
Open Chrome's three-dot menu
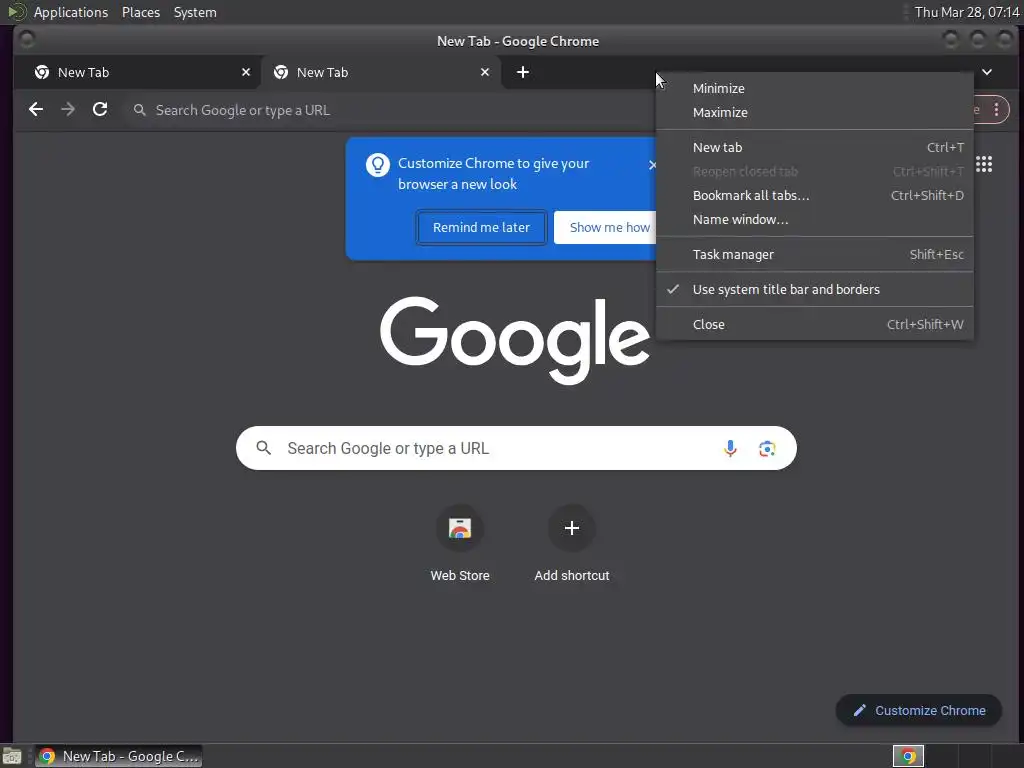pyautogui.click(x=996, y=110)
